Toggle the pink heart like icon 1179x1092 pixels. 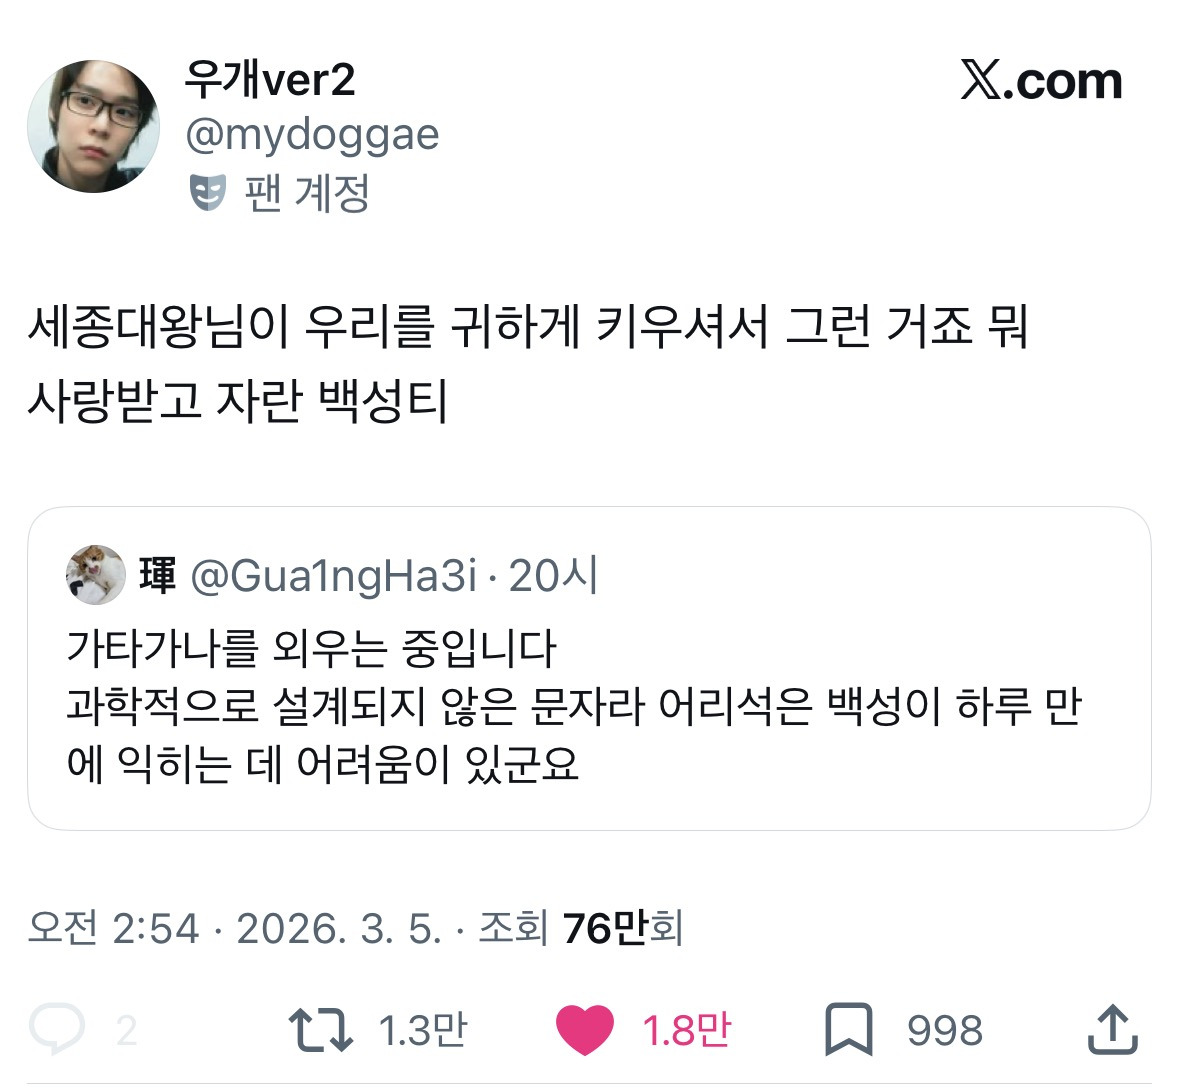[584, 1030]
